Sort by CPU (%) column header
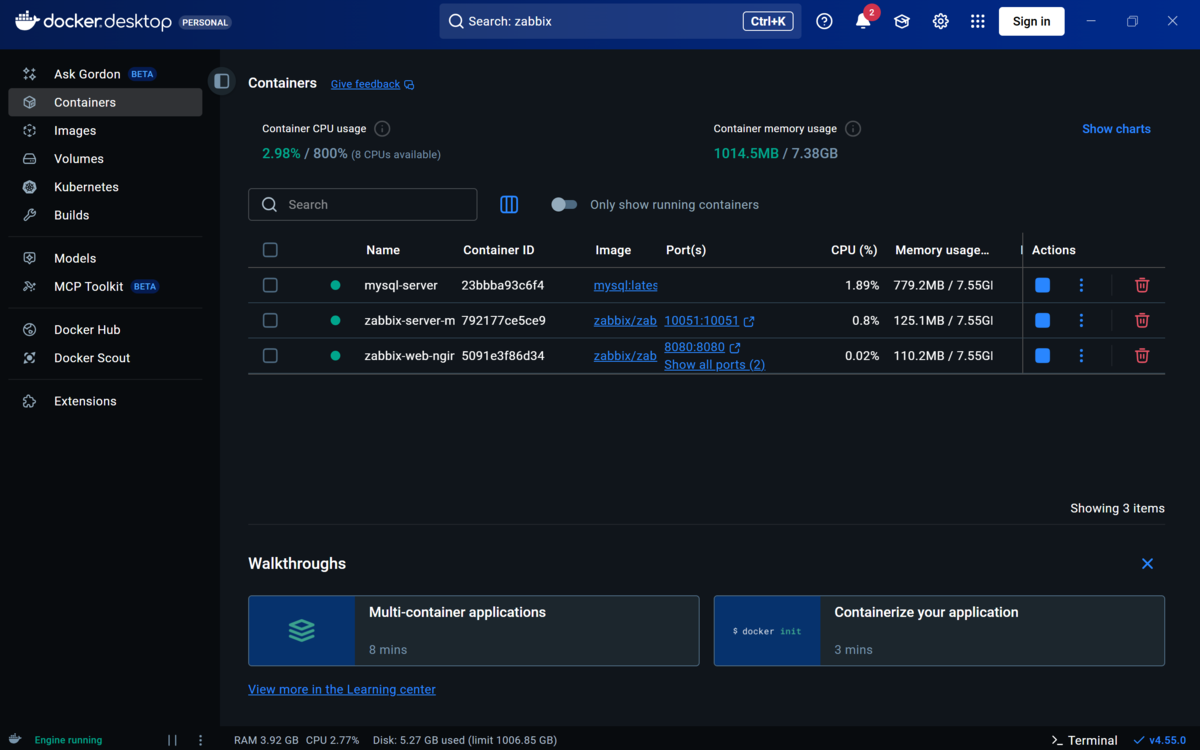This screenshot has height=750, width=1200. pos(854,250)
